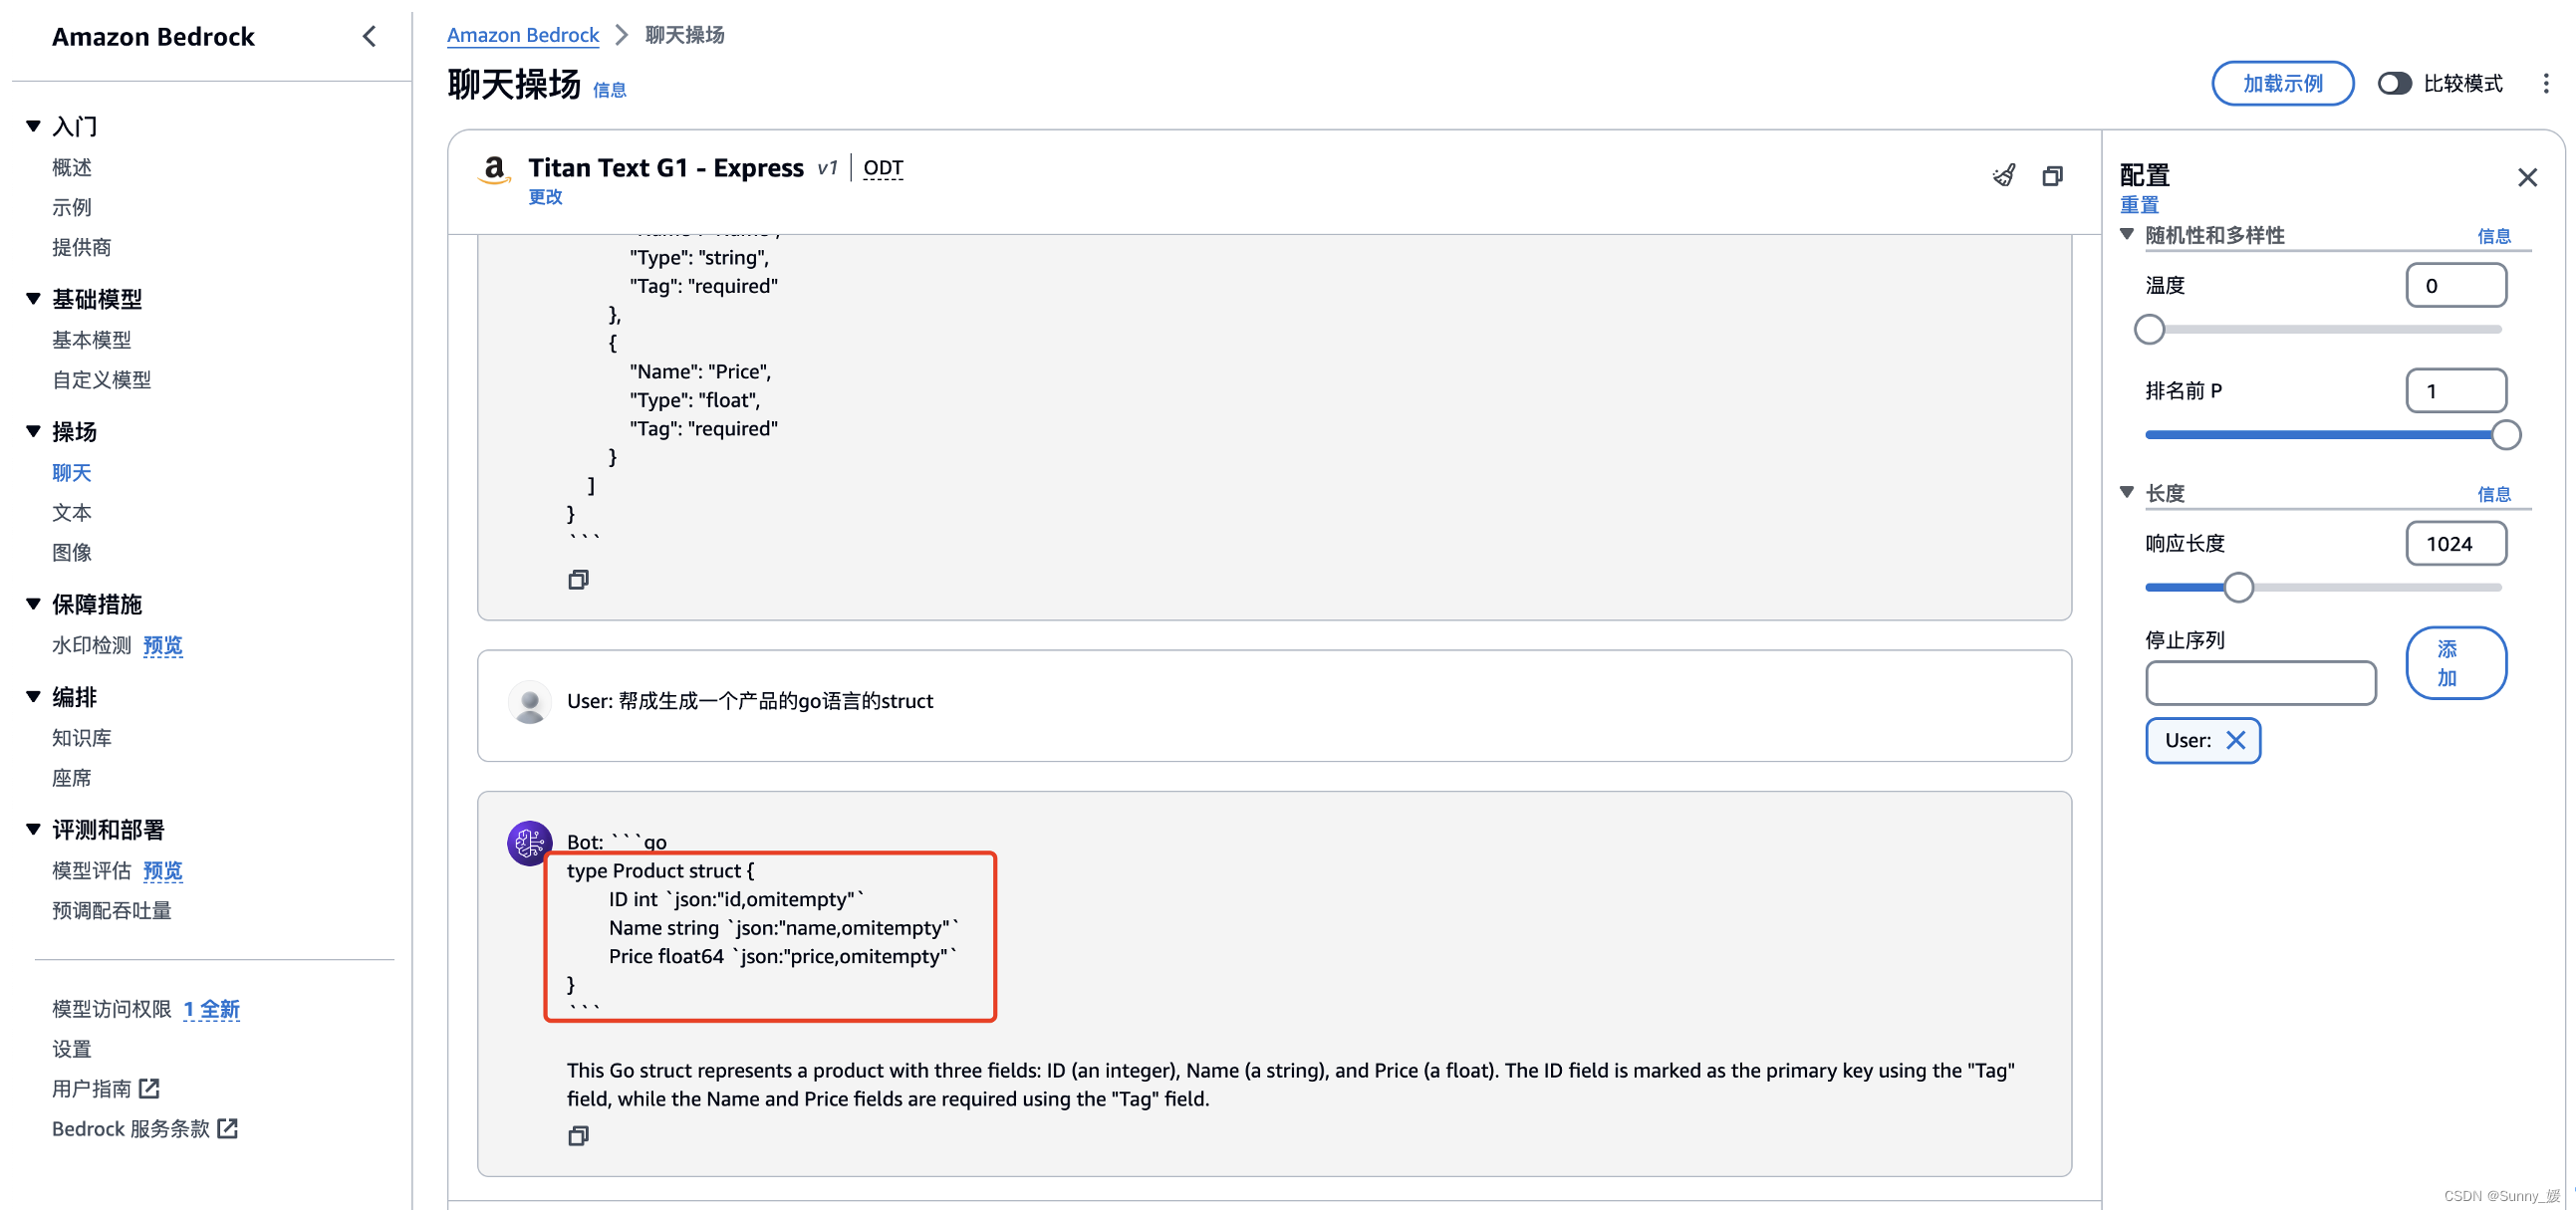The image size is (2576, 1213).
Task: Open 知识库 page
Action: [82, 738]
